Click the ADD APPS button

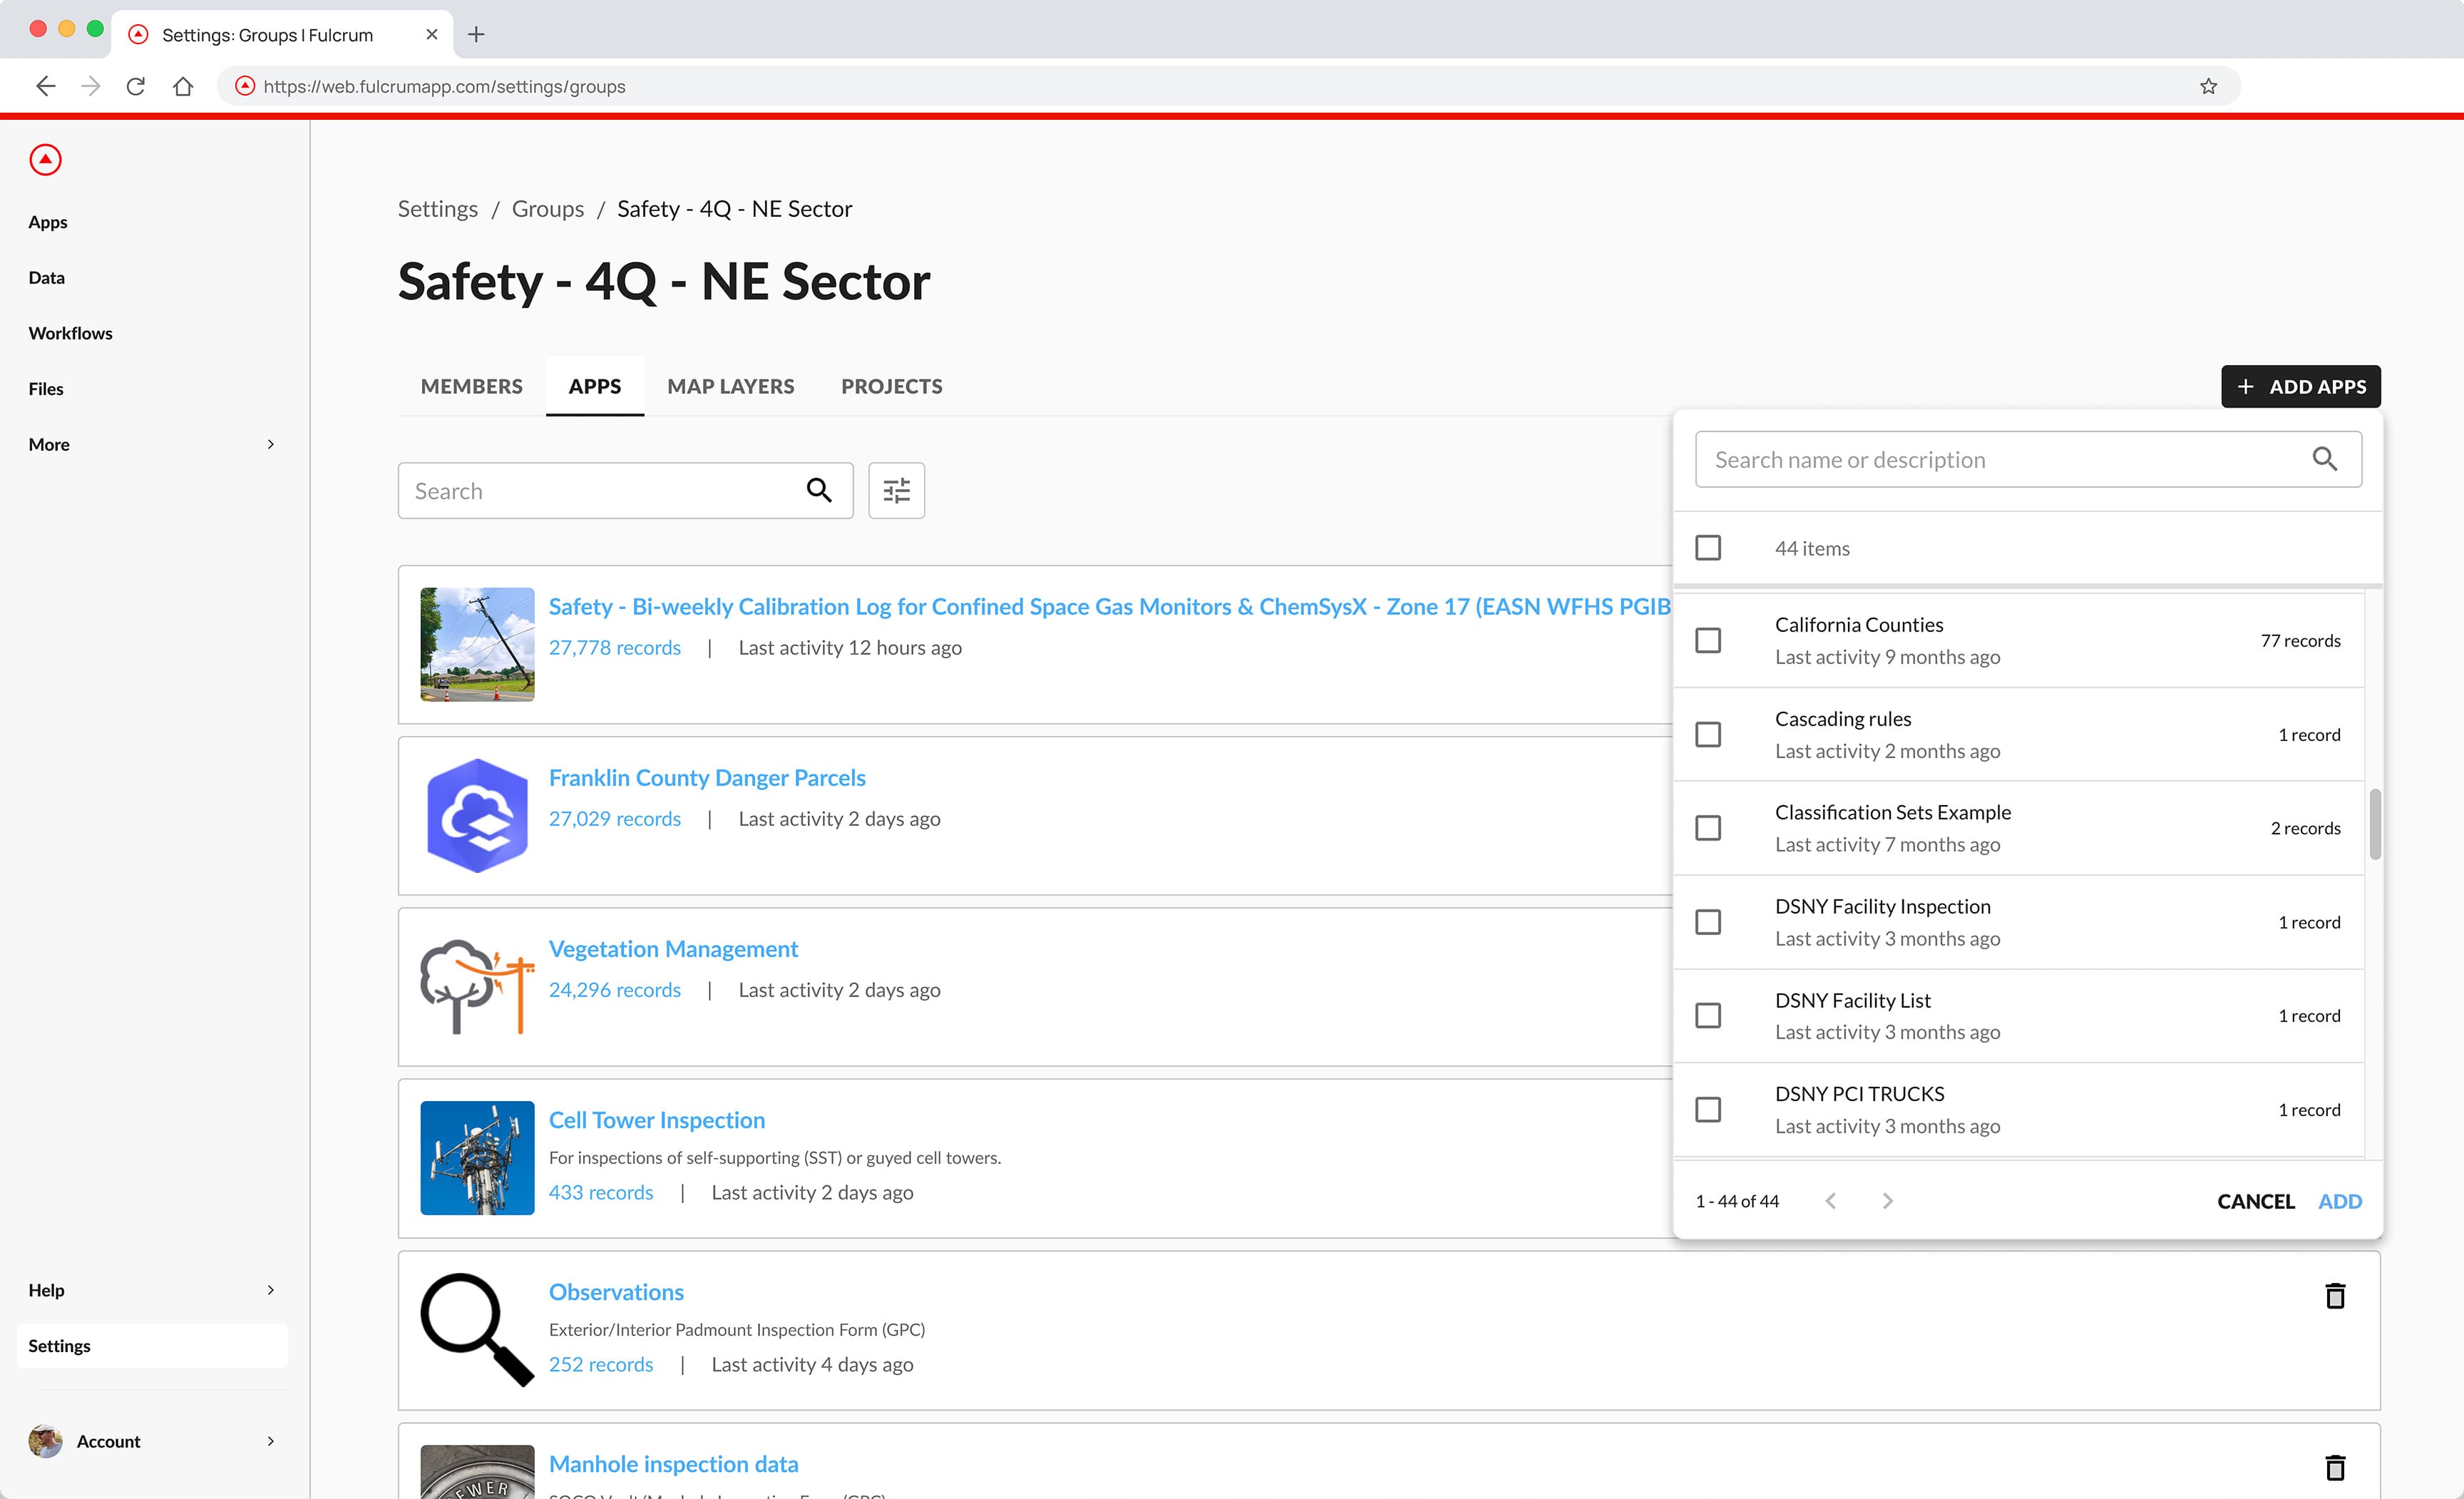tap(2301, 386)
